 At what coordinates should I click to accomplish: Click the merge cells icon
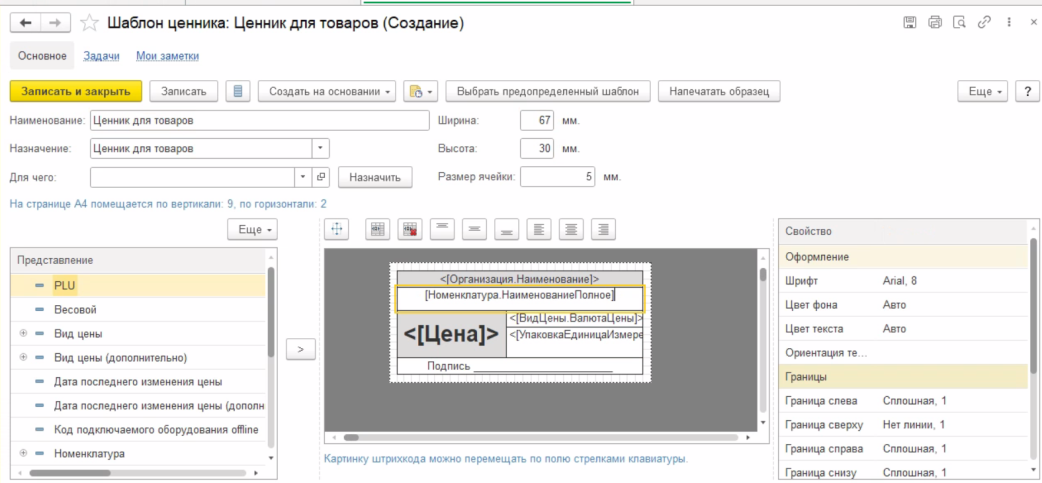pos(377,229)
